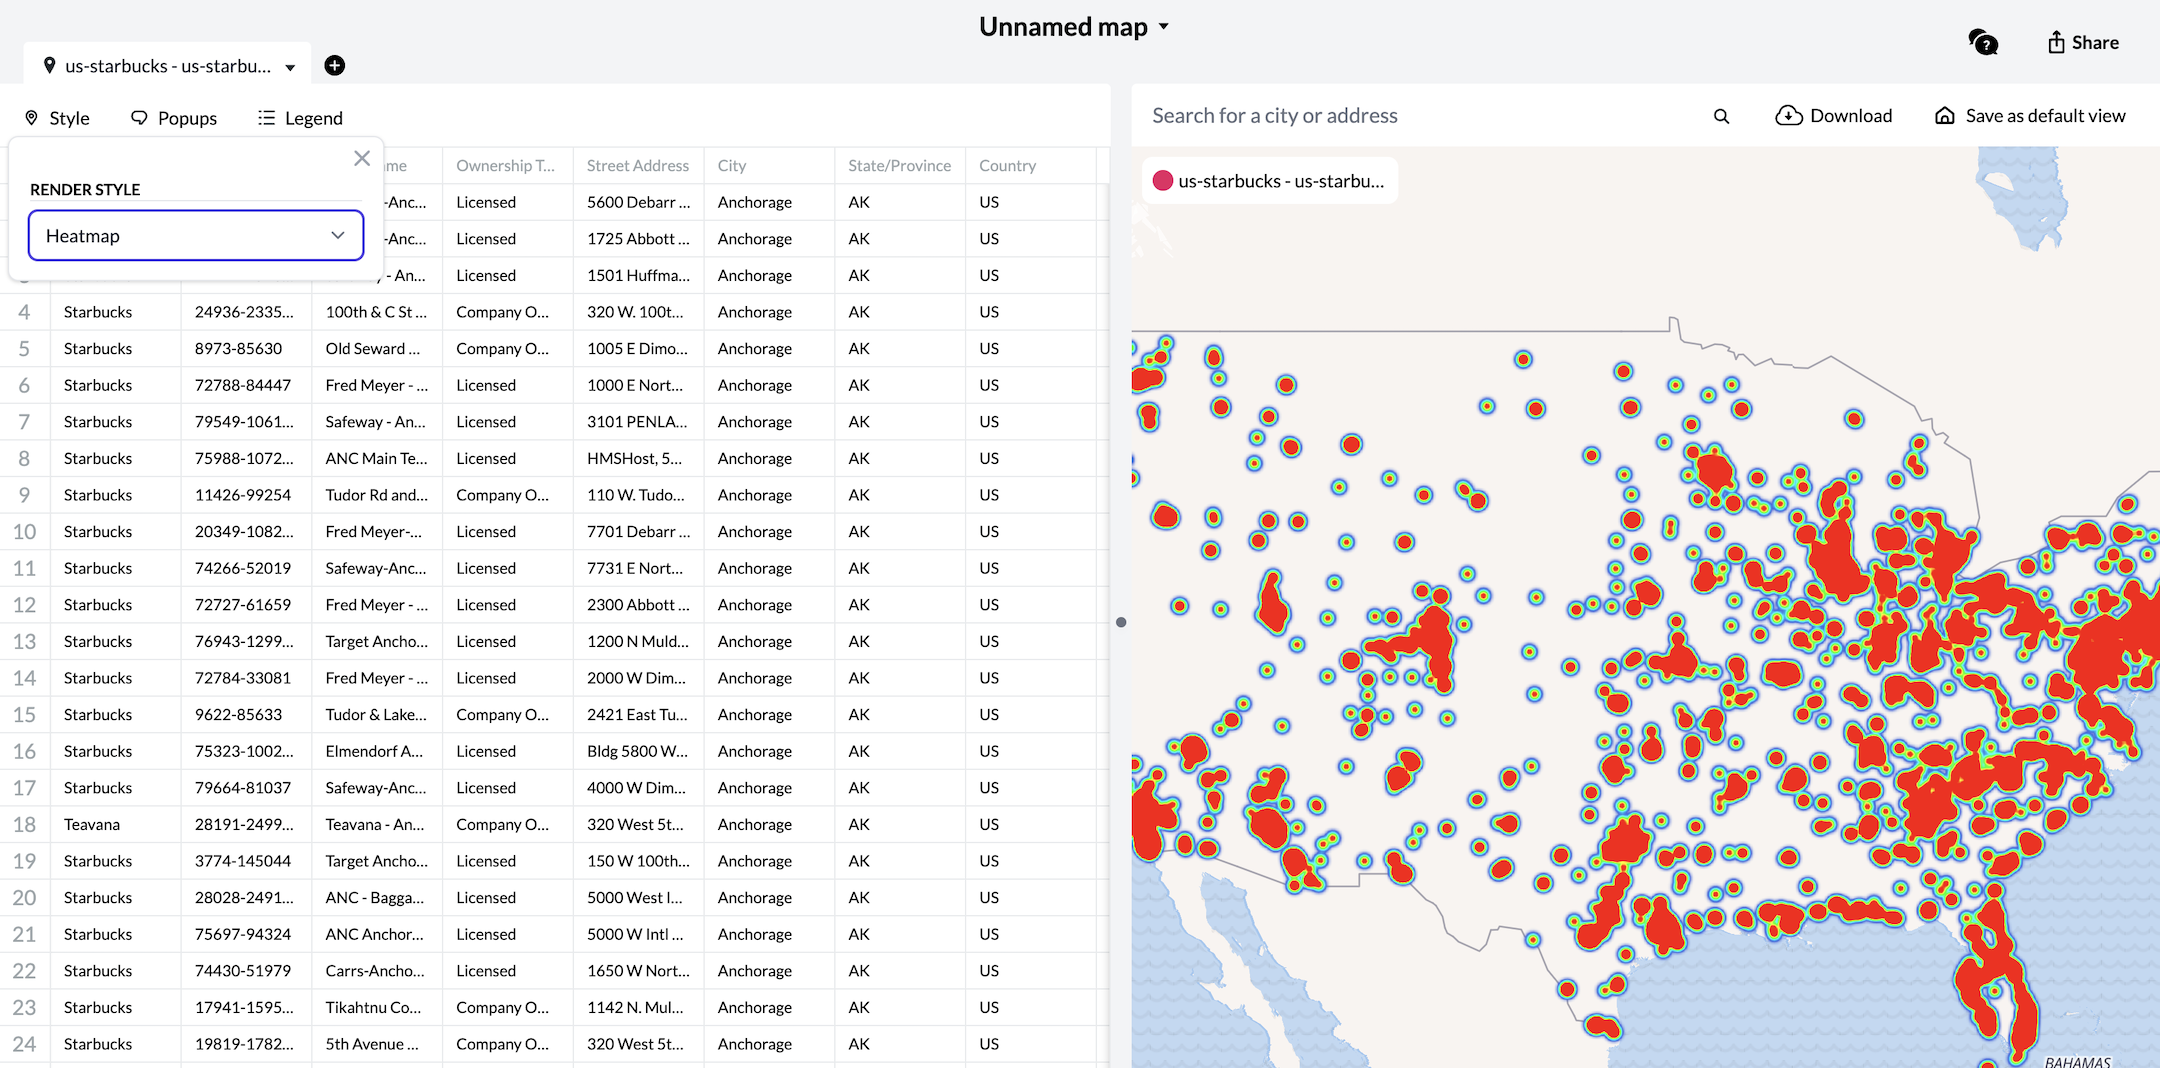Open the Style panel icon
Viewport: 2160px width, 1068px height.
33,117
